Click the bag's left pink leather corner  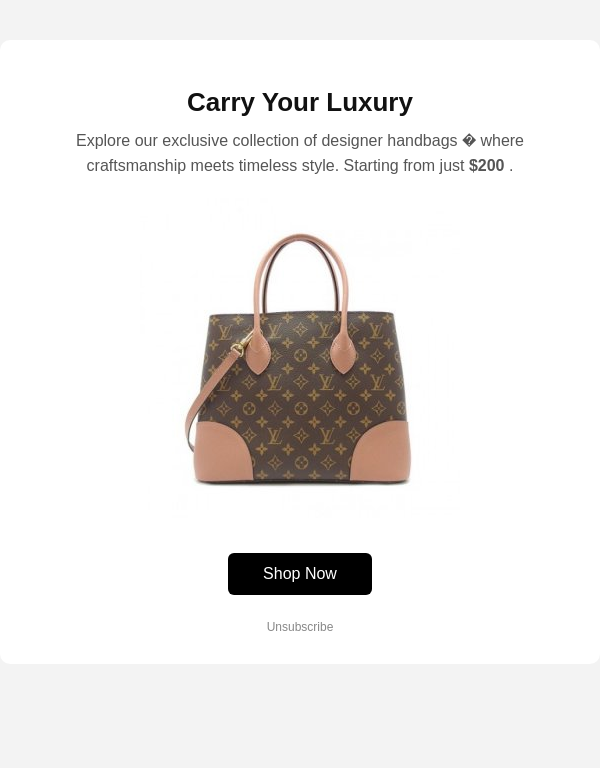coord(220,453)
